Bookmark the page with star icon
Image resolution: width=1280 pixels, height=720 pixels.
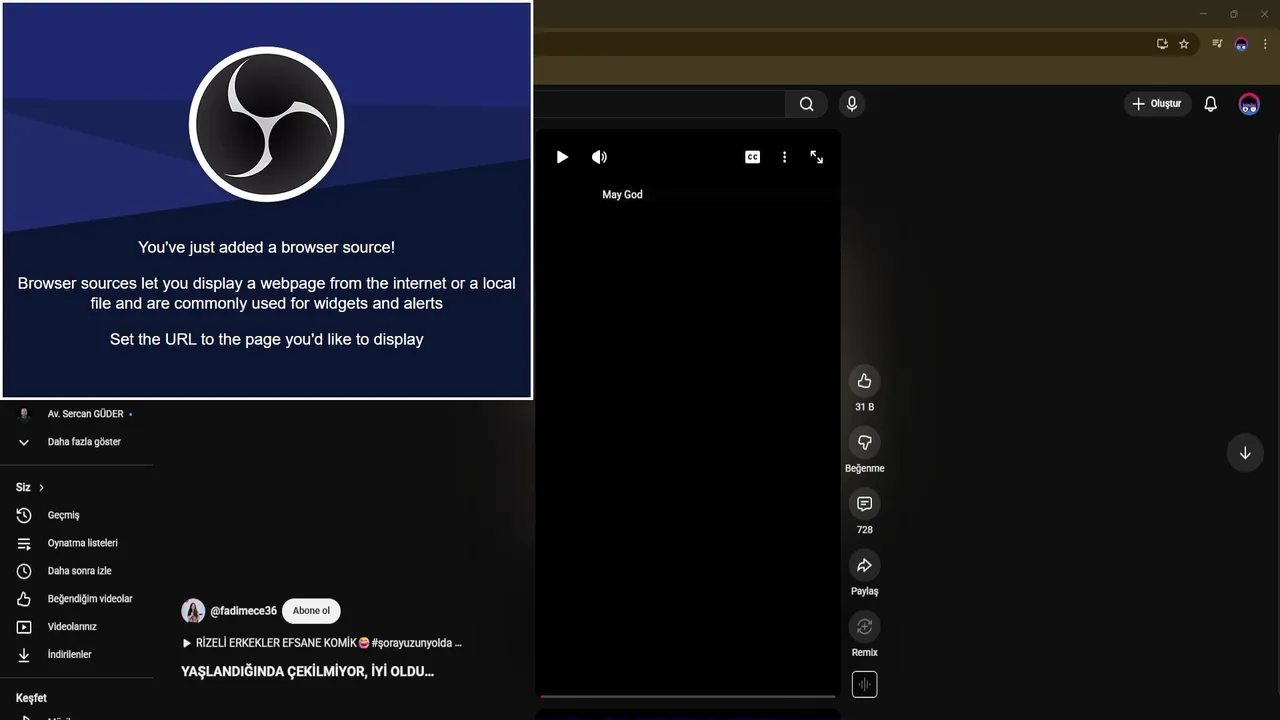1184,44
